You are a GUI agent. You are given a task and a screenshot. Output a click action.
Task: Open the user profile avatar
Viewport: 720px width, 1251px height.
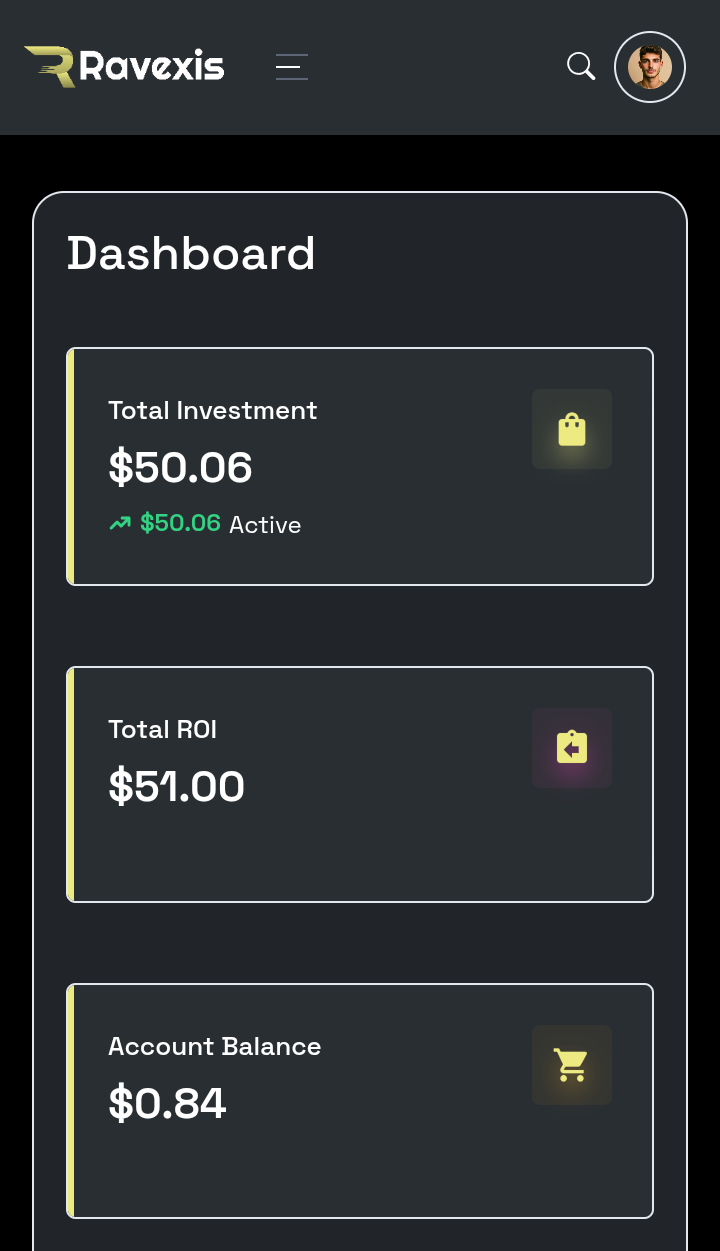click(650, 67)
